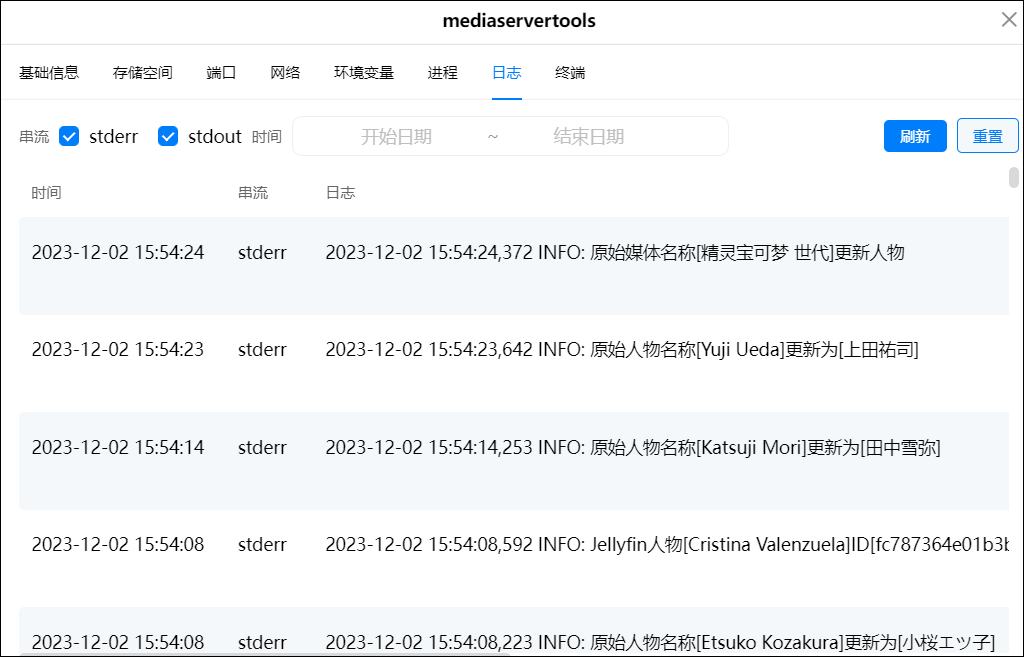Select the 端口 tab

coord(221,72)
